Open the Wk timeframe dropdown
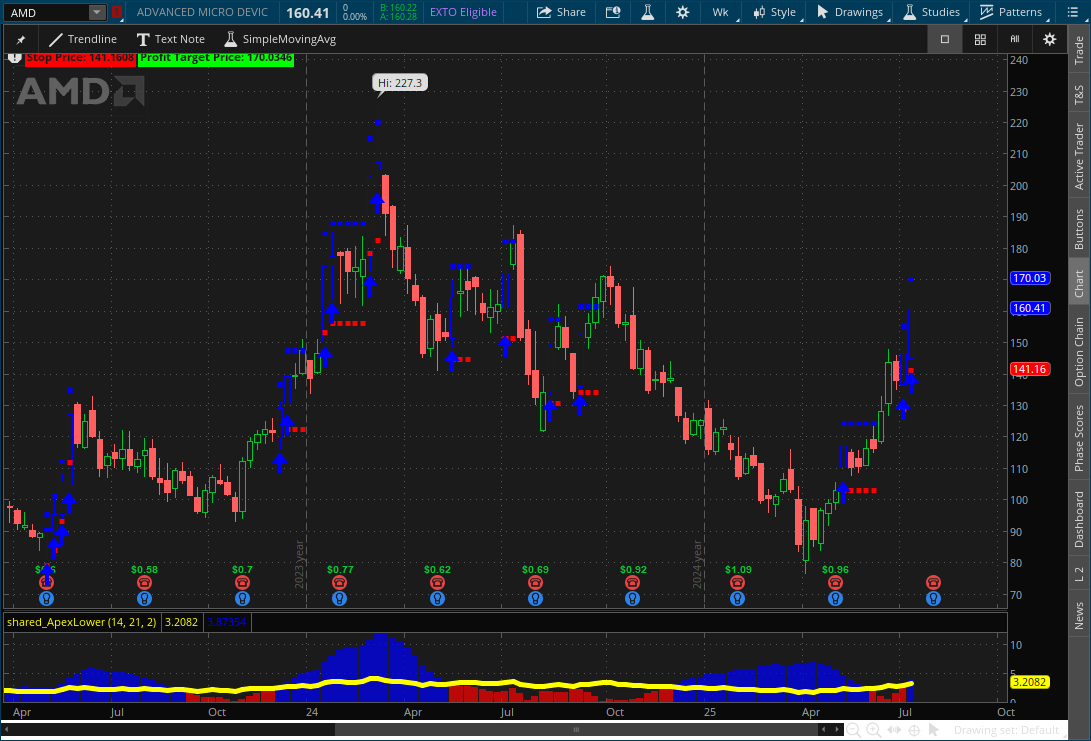Screen dimensions: 1091x741 (721, 12)
